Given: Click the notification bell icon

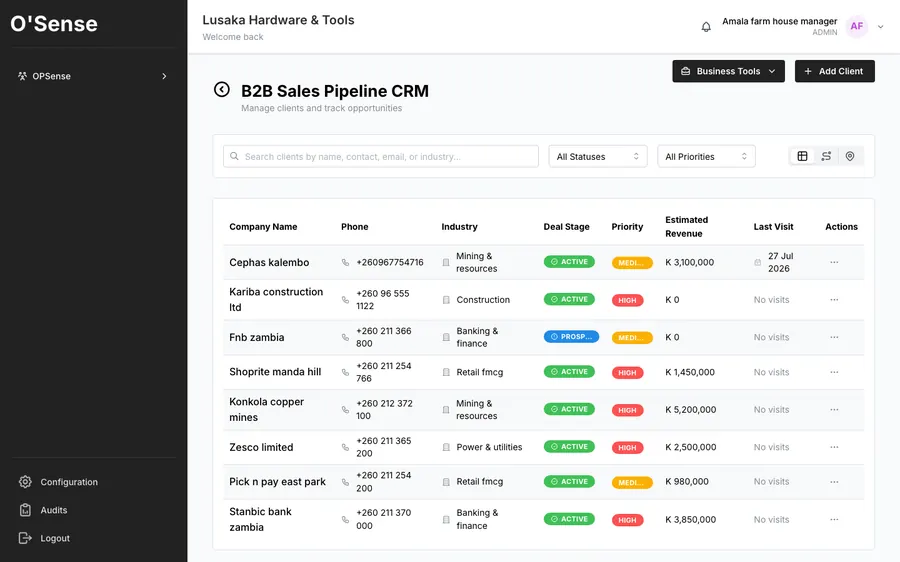Looking at the screenshot, I should click(706, 26).
